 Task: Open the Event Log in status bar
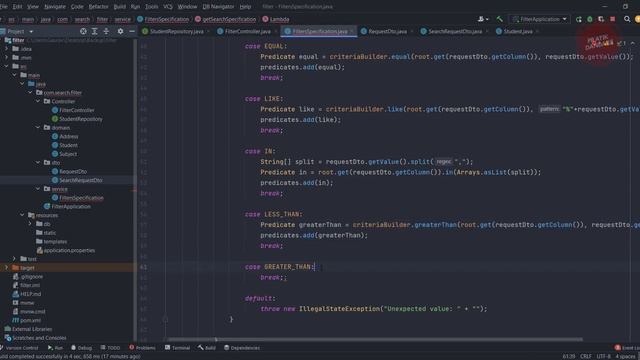(627, 348)
